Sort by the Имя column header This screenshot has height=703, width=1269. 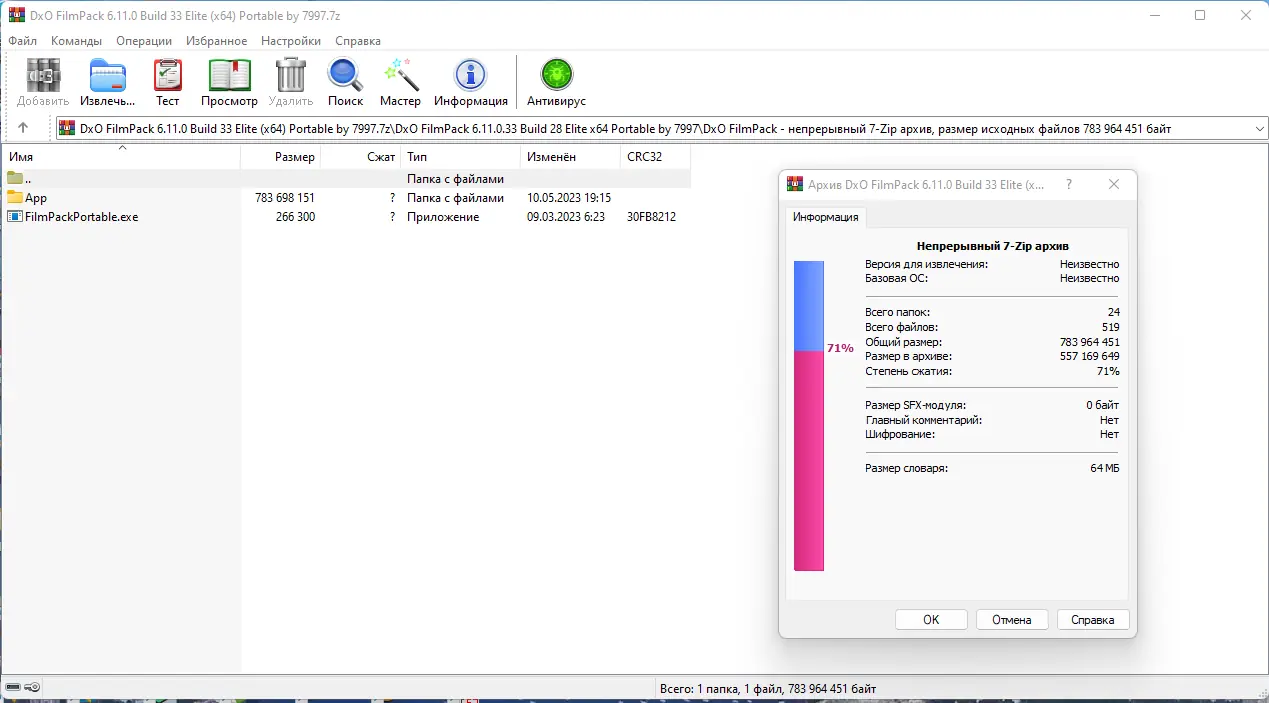point(121,157)
